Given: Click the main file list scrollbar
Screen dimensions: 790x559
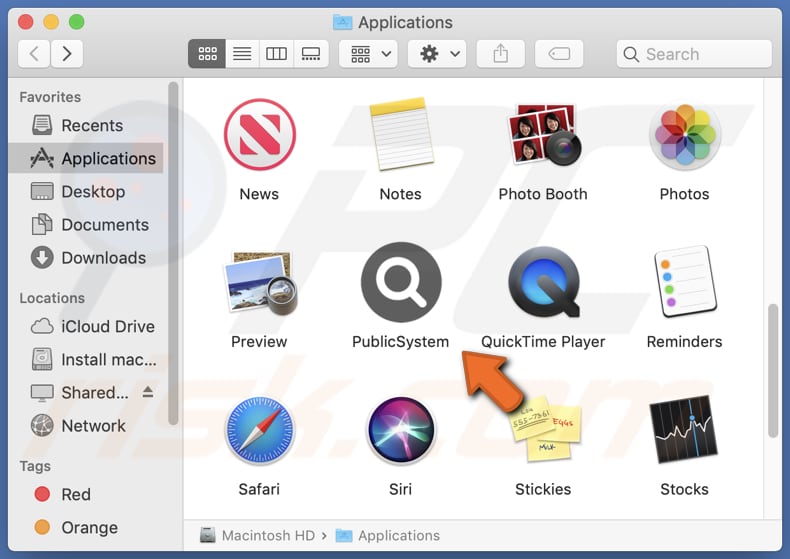Looking at the screenshot, I should tap(773, 371).
